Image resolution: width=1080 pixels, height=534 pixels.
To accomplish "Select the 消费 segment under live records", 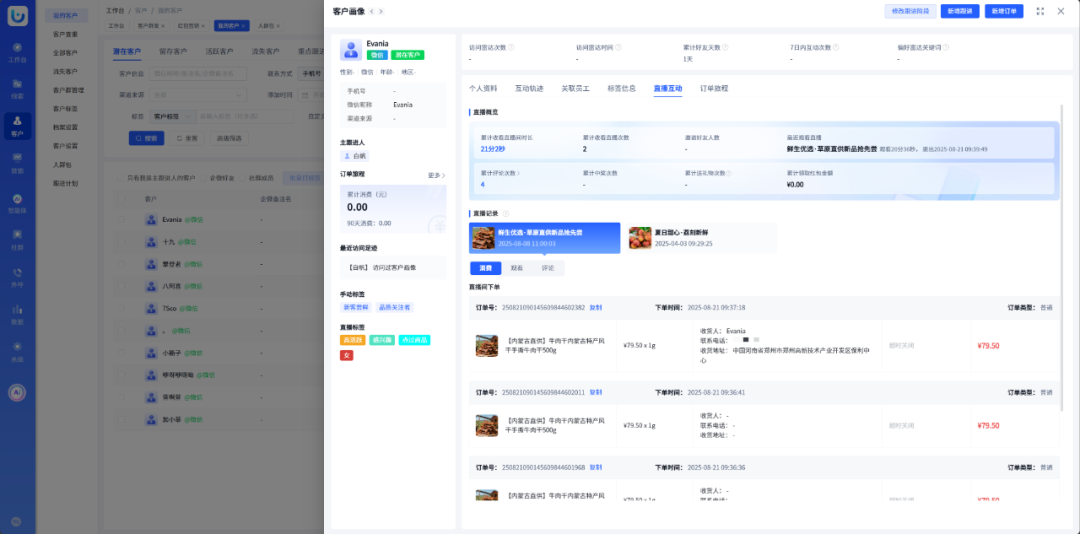I will click(486, 268).
